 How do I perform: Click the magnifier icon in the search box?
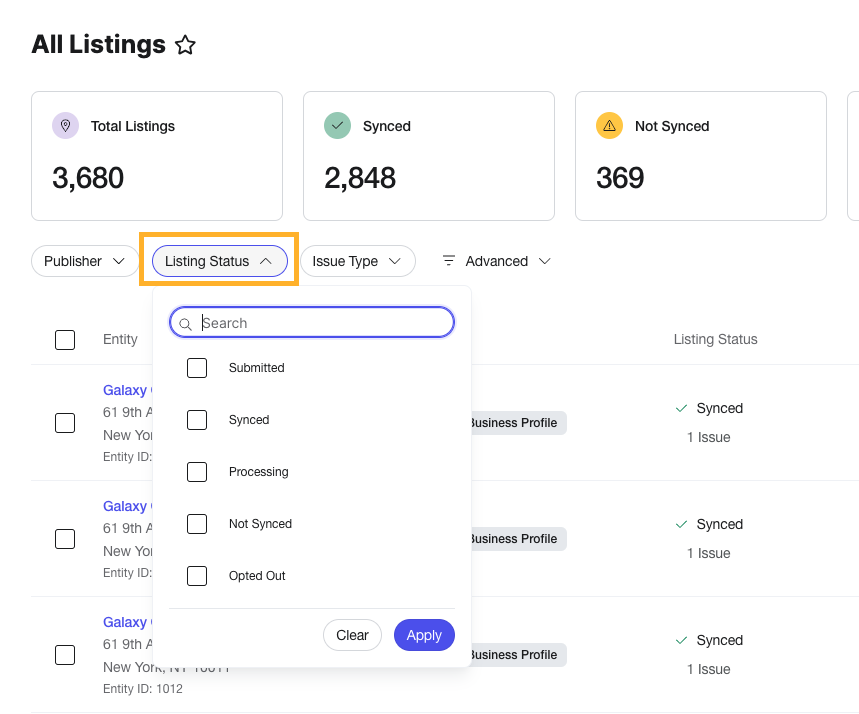[x=186, y=324]
